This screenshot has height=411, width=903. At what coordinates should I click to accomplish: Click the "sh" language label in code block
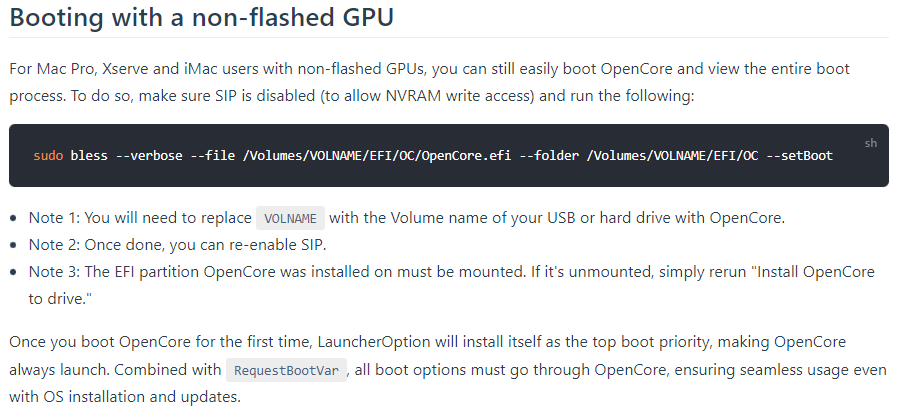tap(870, 143)
